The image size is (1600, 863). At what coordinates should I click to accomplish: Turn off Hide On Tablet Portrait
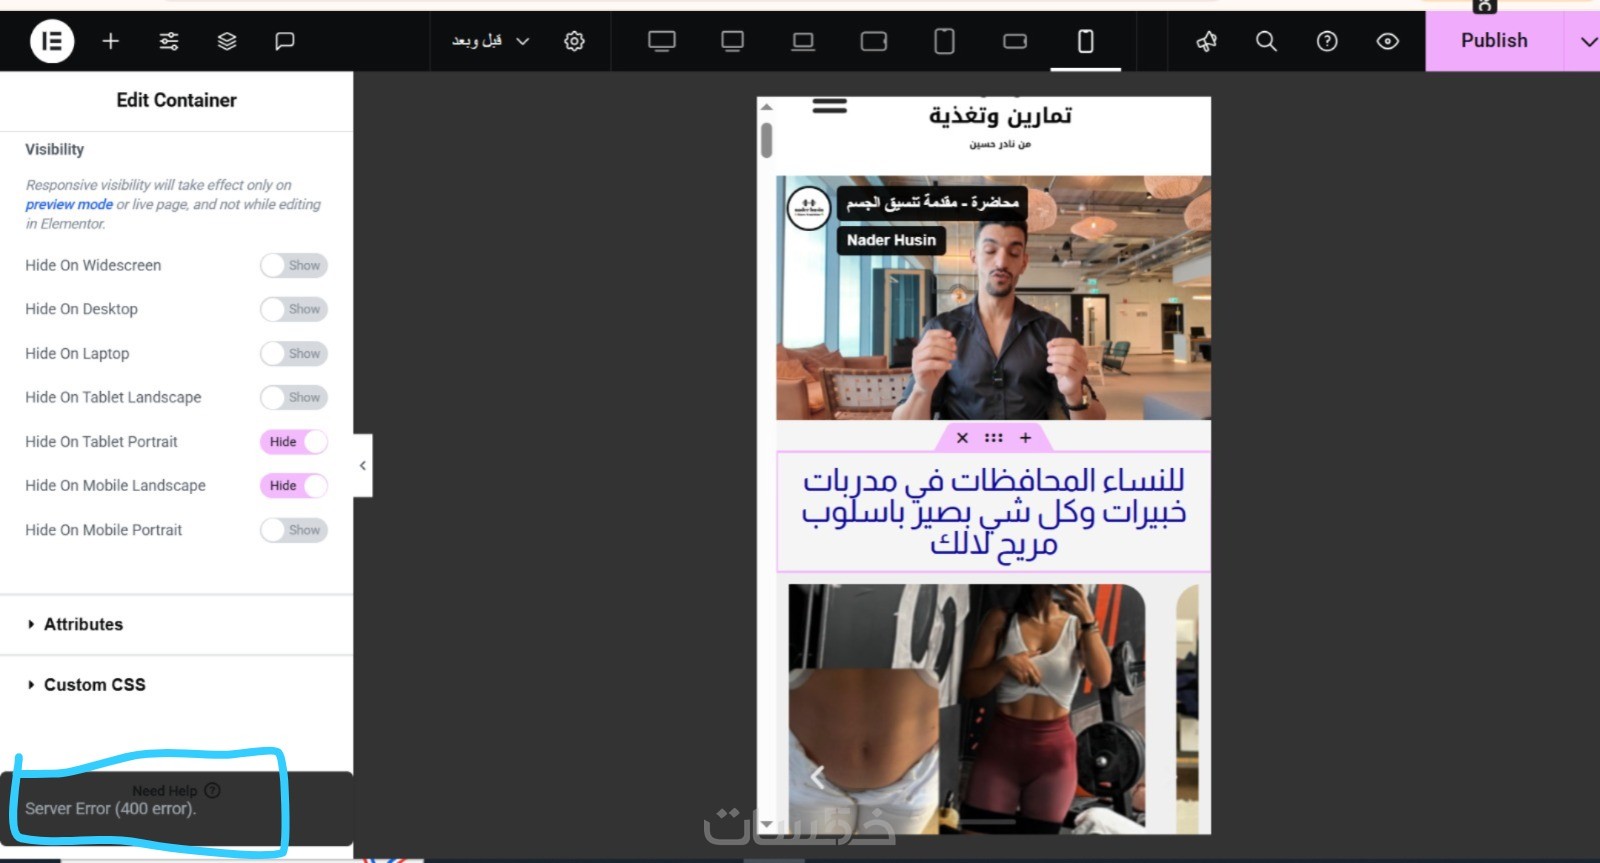(294, 441)
